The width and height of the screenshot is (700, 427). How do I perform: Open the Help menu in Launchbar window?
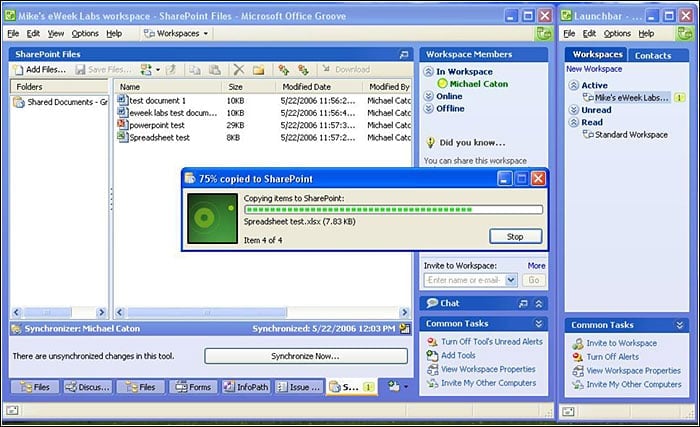tap(646, 33)
